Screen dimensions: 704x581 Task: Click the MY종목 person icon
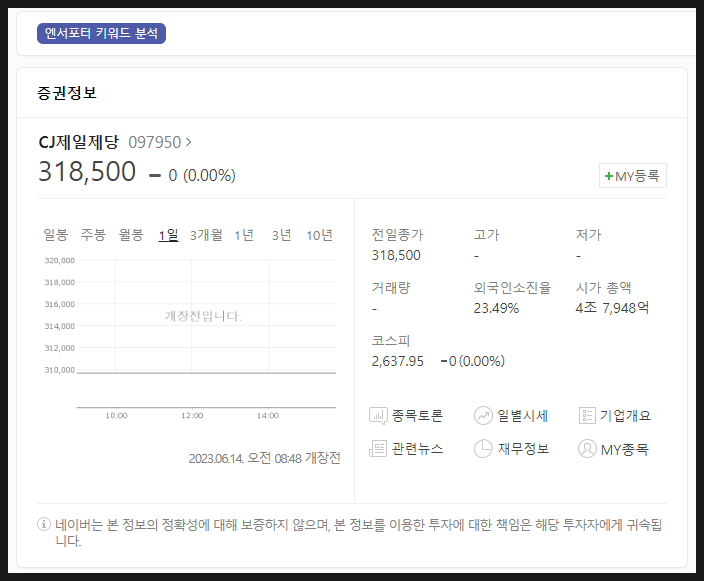(x=587, y=449)
